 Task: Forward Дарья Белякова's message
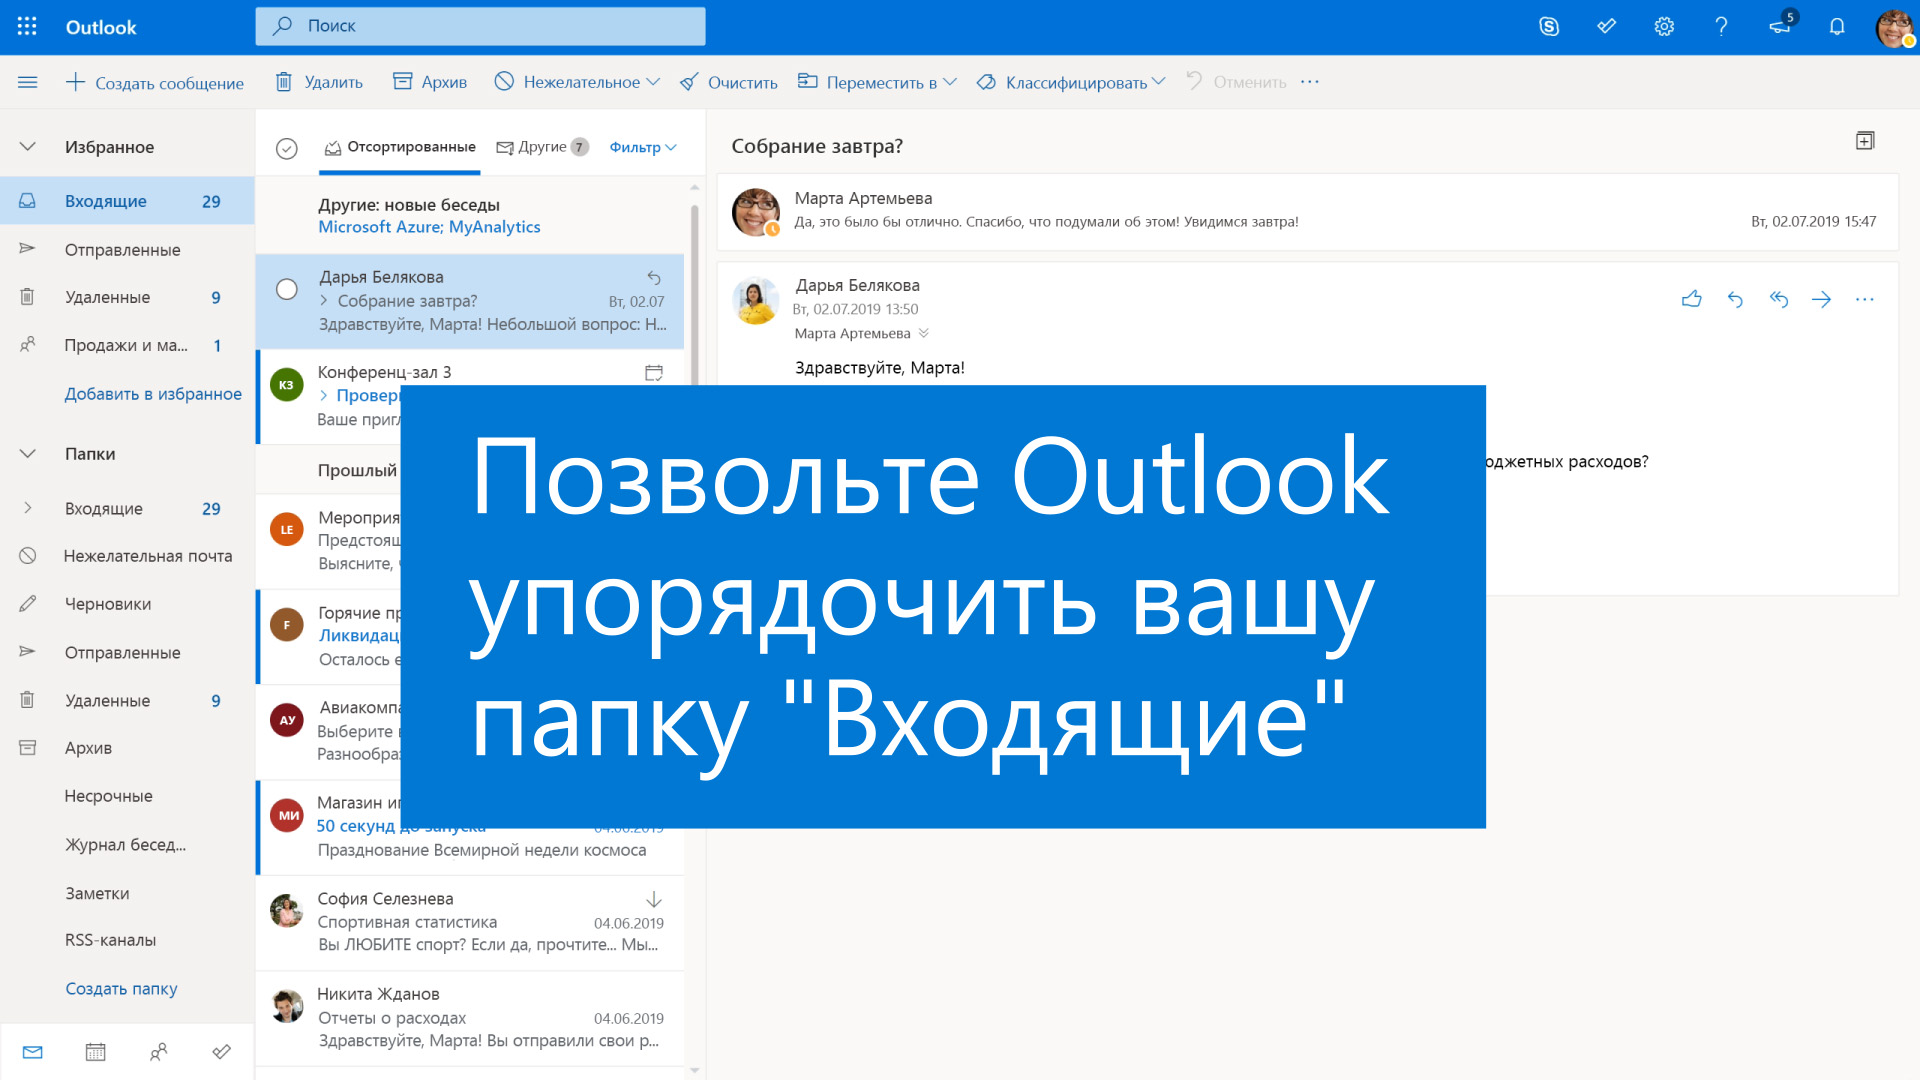coord(1822,299)
